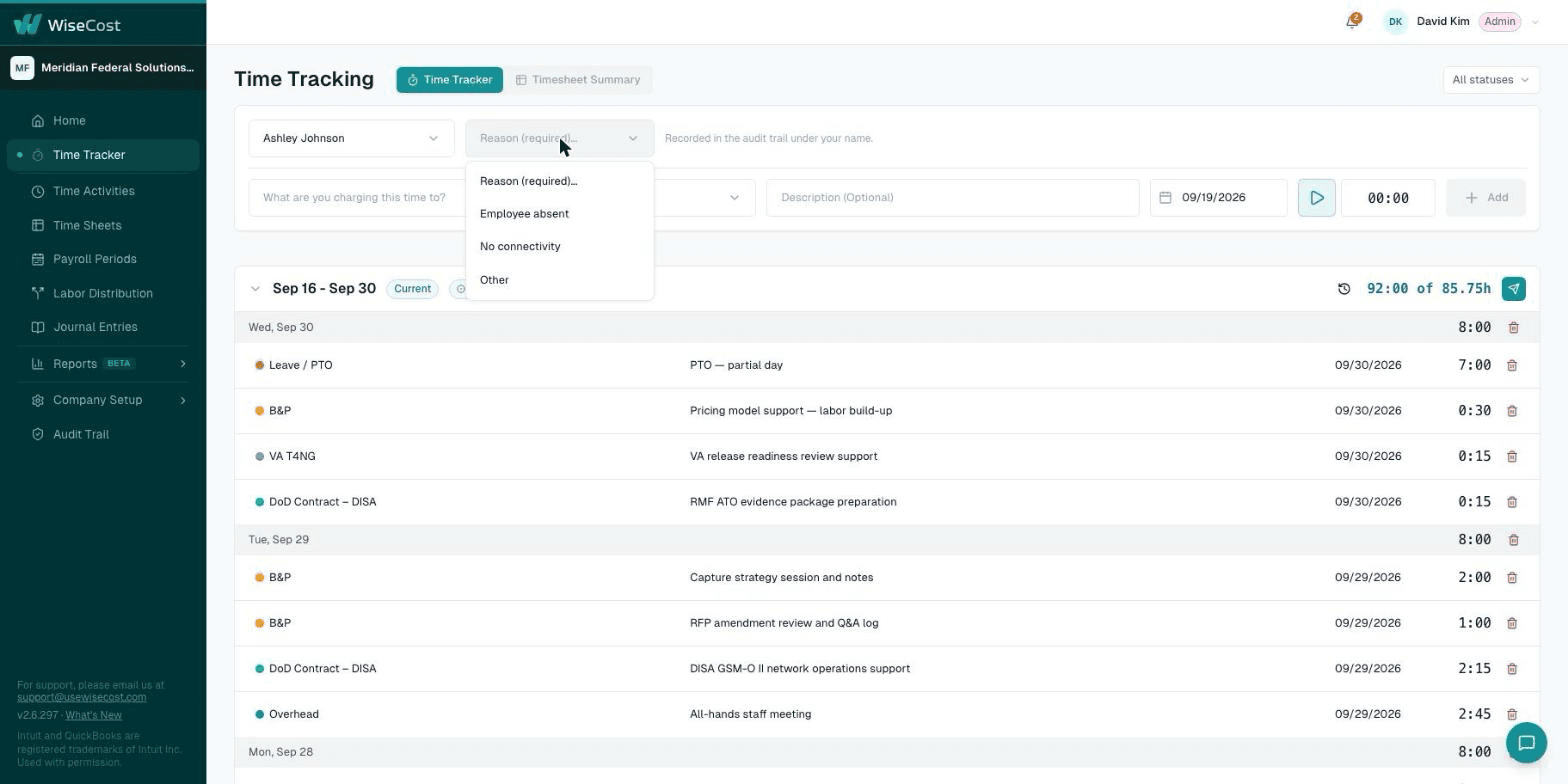Click the Add entry button
The image size is (1568, 784).
click(1486, 198)
